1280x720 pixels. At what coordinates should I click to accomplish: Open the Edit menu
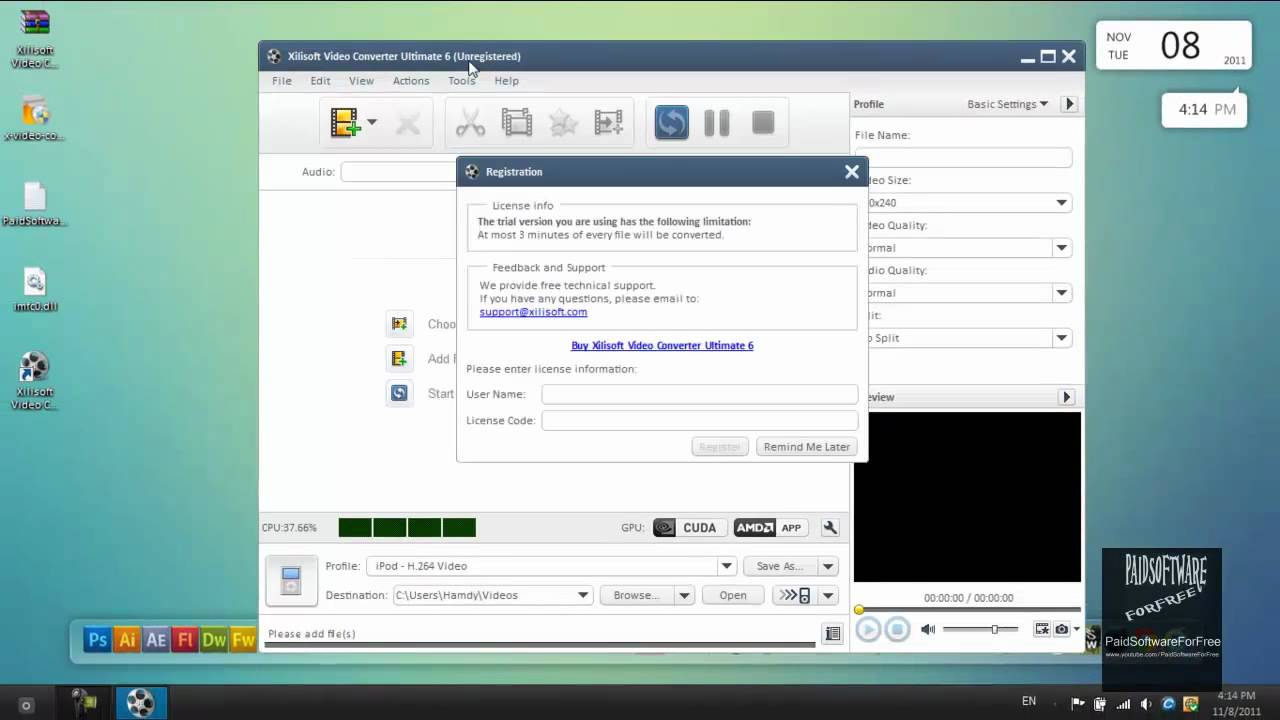tap(320, 81)
